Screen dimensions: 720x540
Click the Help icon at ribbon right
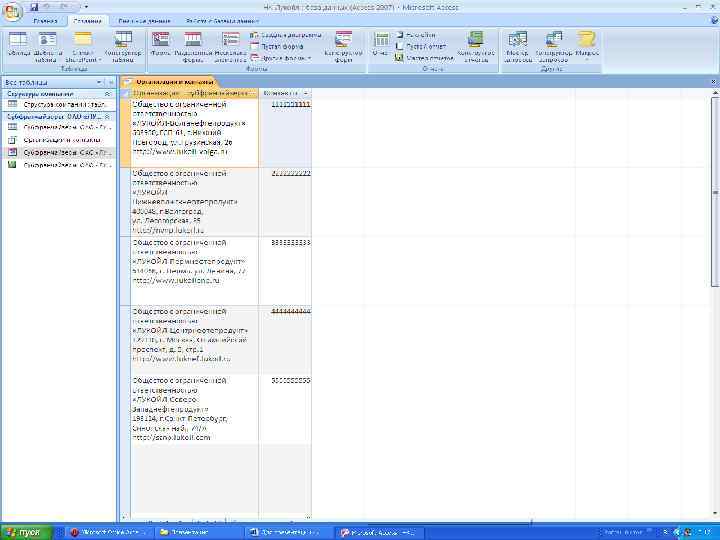click(714, 21)
